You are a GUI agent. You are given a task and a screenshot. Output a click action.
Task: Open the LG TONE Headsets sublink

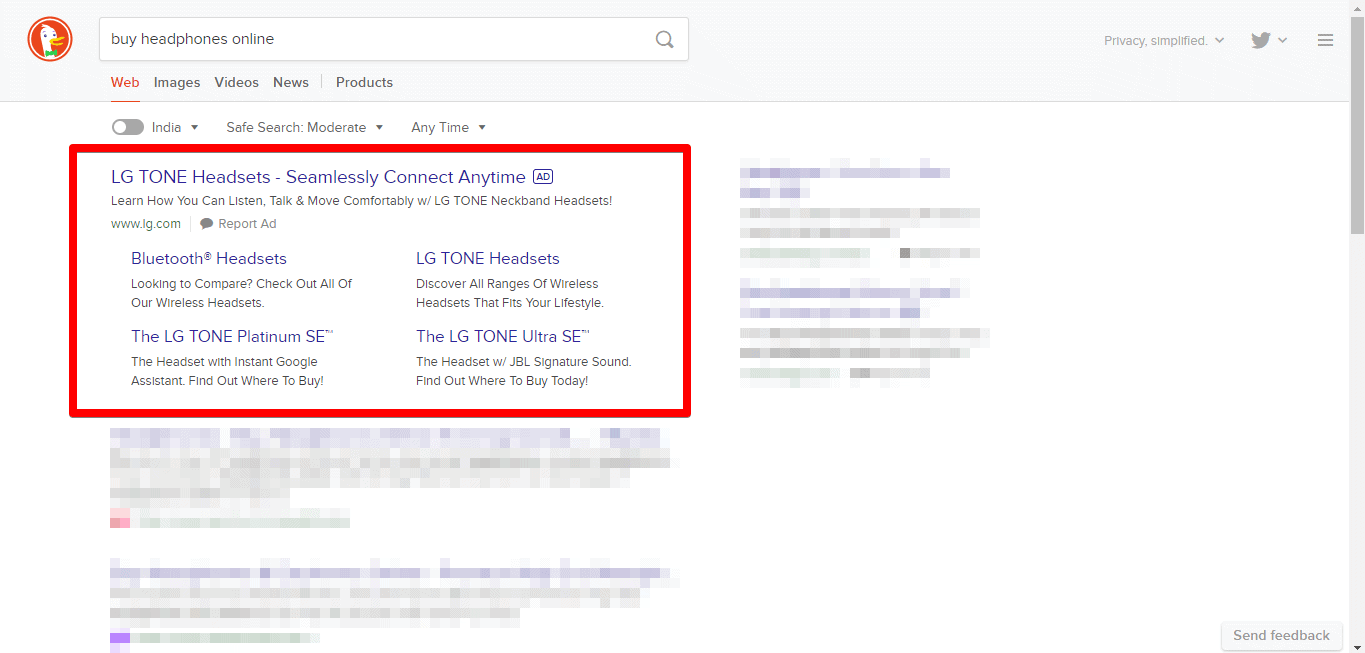click(488, 258)
